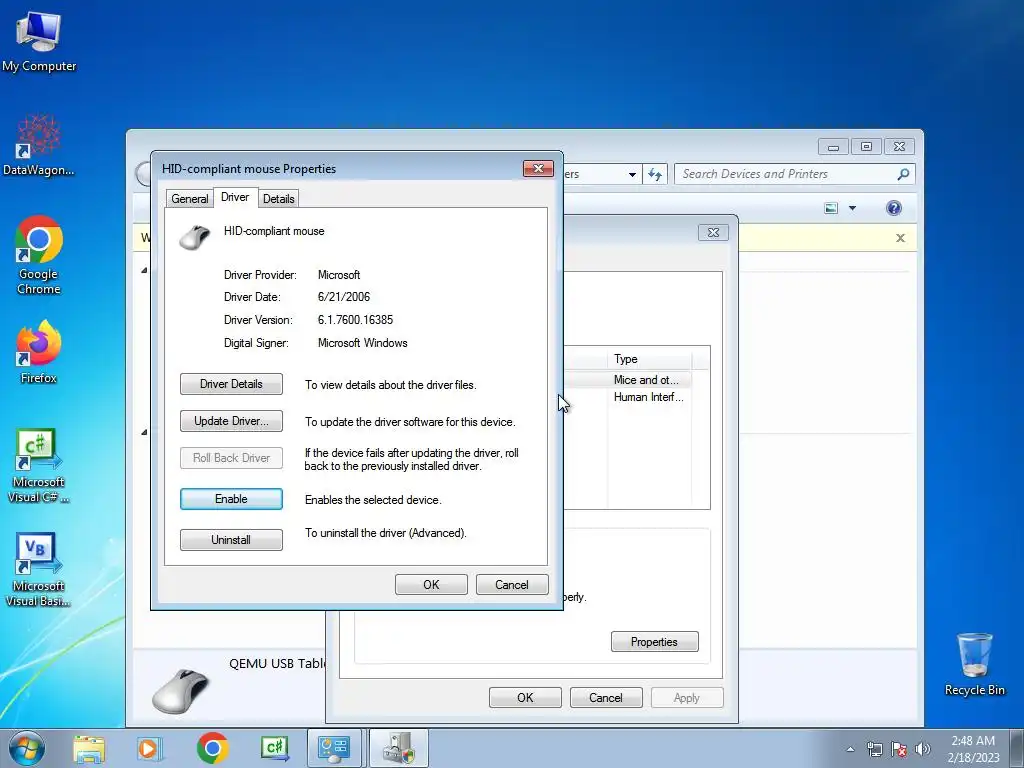Launch Firefox from the desktop
The image size is (1024, 768).
[x=39, y=351]
